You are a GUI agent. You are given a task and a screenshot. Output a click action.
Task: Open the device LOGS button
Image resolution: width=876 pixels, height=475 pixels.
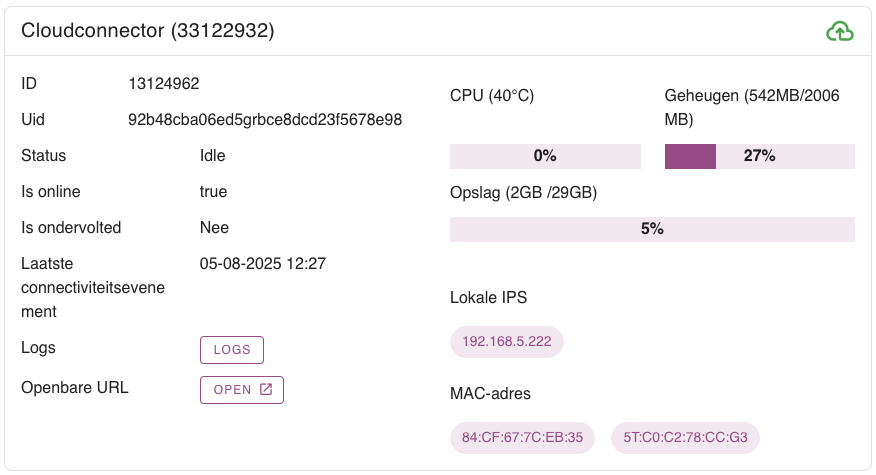point(232,349)
